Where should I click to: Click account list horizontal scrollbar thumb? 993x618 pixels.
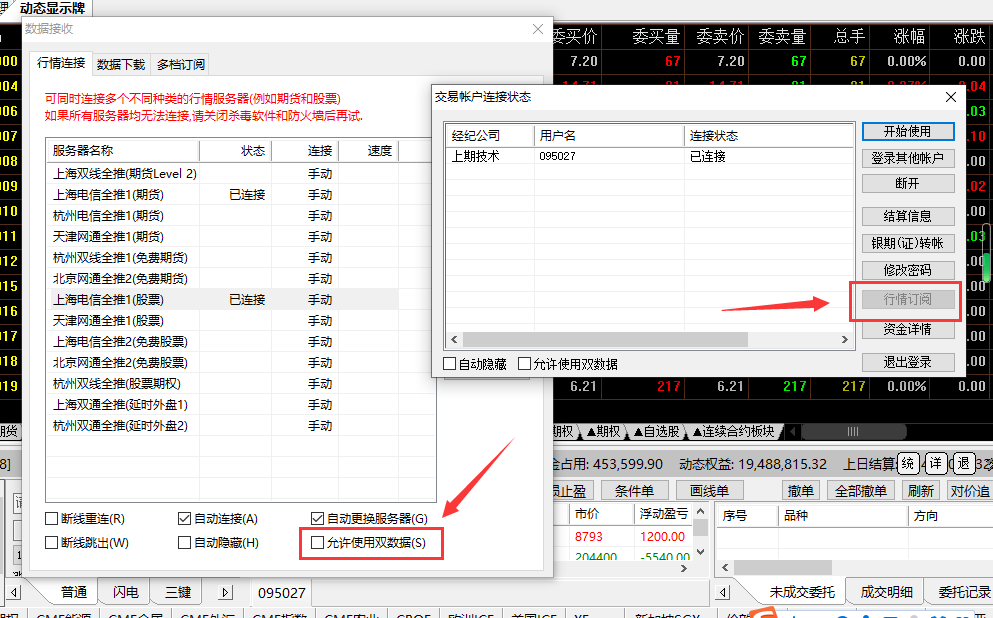[605, 339]
